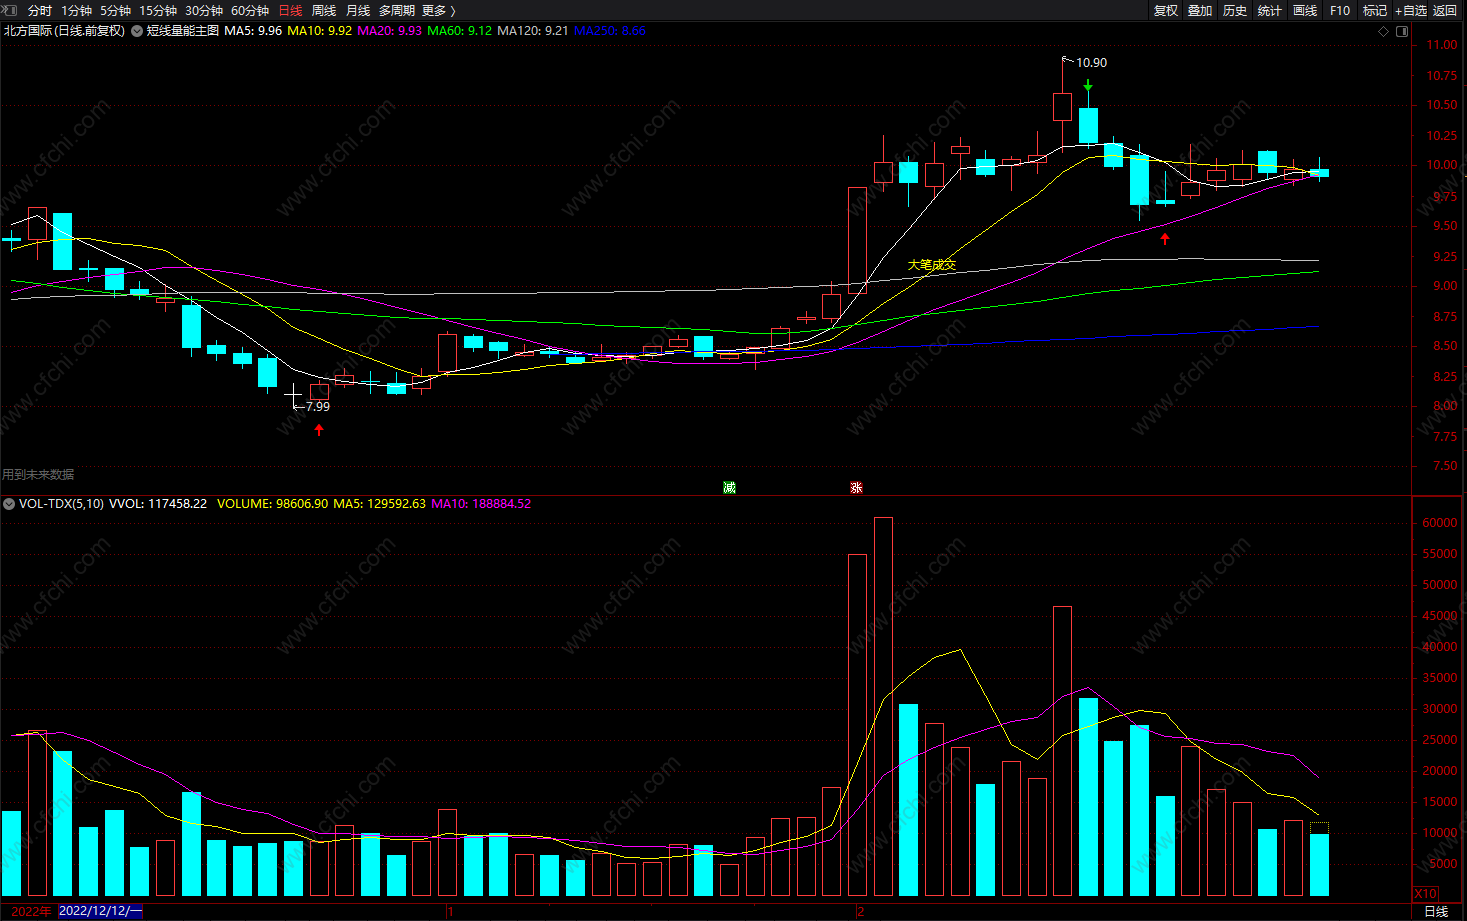The height and width of the screenshot is (921, 1467).
Task: Click the MA20: 9.93 label
Action: pos(390,31)
